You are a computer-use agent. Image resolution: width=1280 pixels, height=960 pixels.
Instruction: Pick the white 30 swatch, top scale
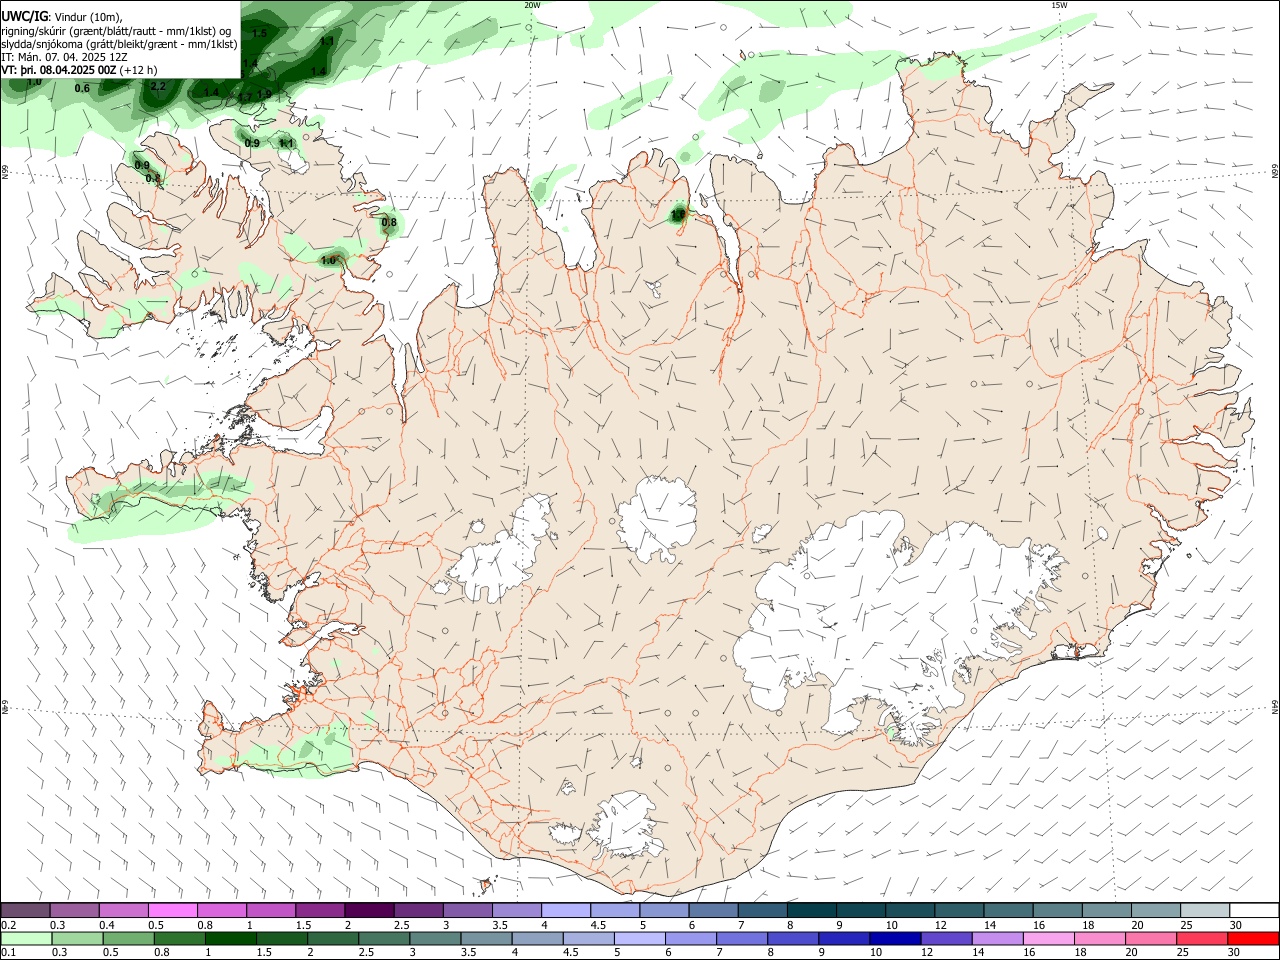click(x=1253, y=911)
